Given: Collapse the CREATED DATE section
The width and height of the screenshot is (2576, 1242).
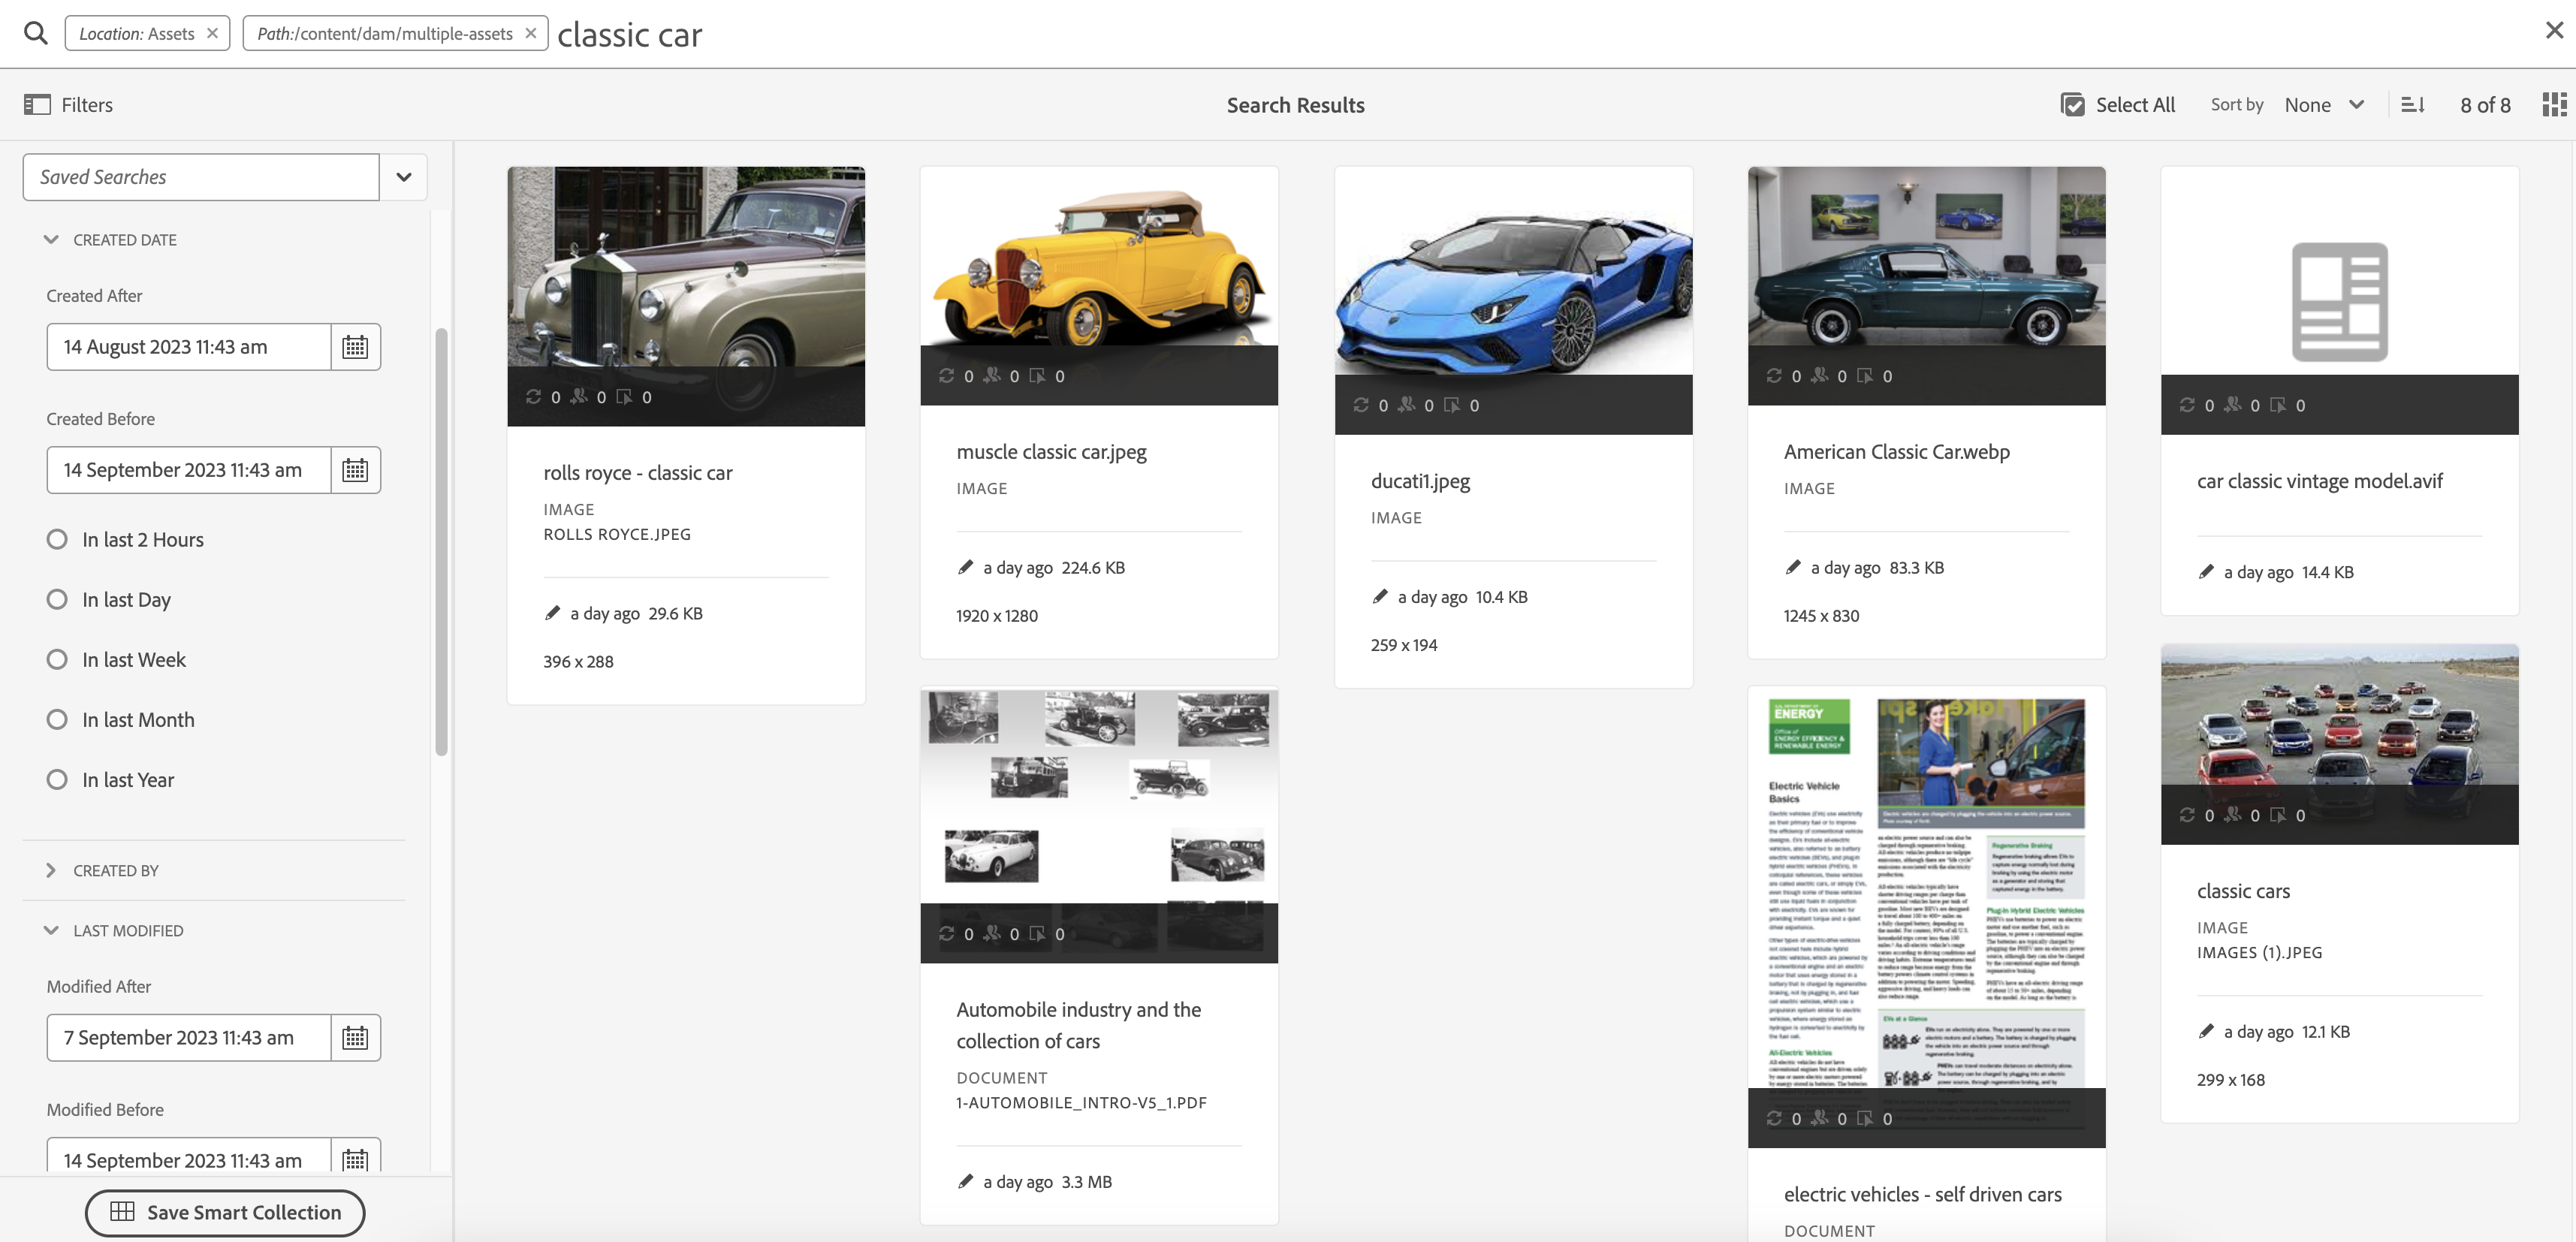Looking at the screenshot, I should (x=51, y=239).
